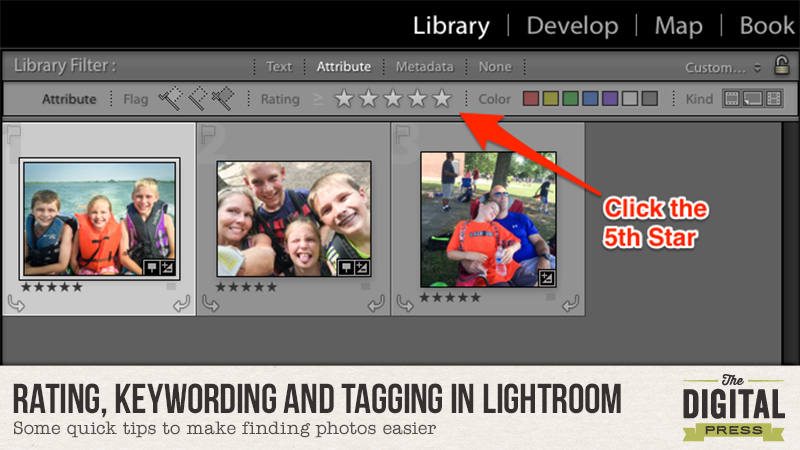Filter by rejected photos flag icon
The height and width of the screenshot is (450, 800).
pyautogui.click(x=223, y=98)
